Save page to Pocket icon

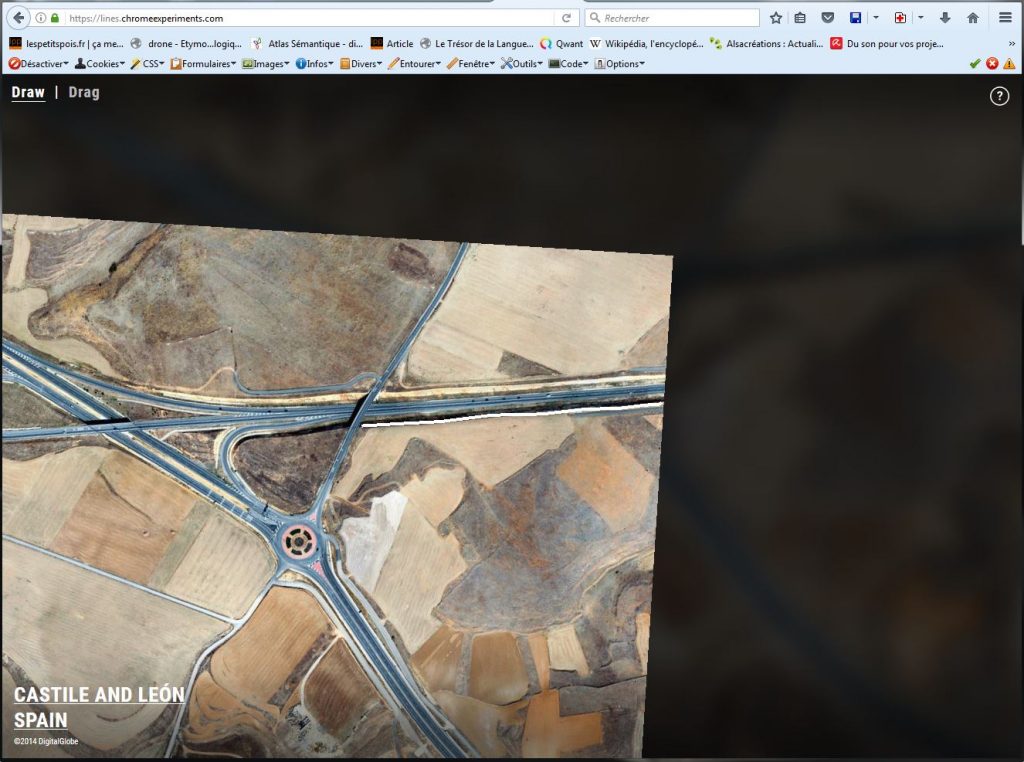tap(827, 18)
